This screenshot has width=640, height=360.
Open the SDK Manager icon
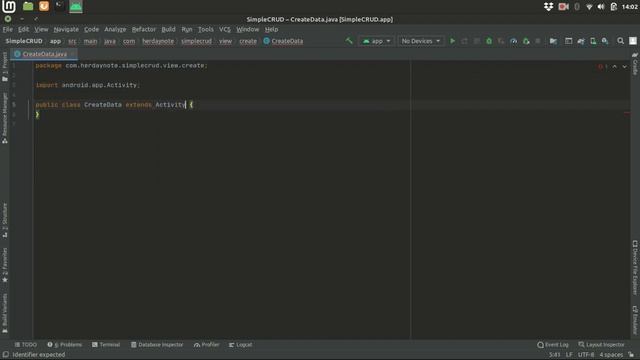[605, 41]
